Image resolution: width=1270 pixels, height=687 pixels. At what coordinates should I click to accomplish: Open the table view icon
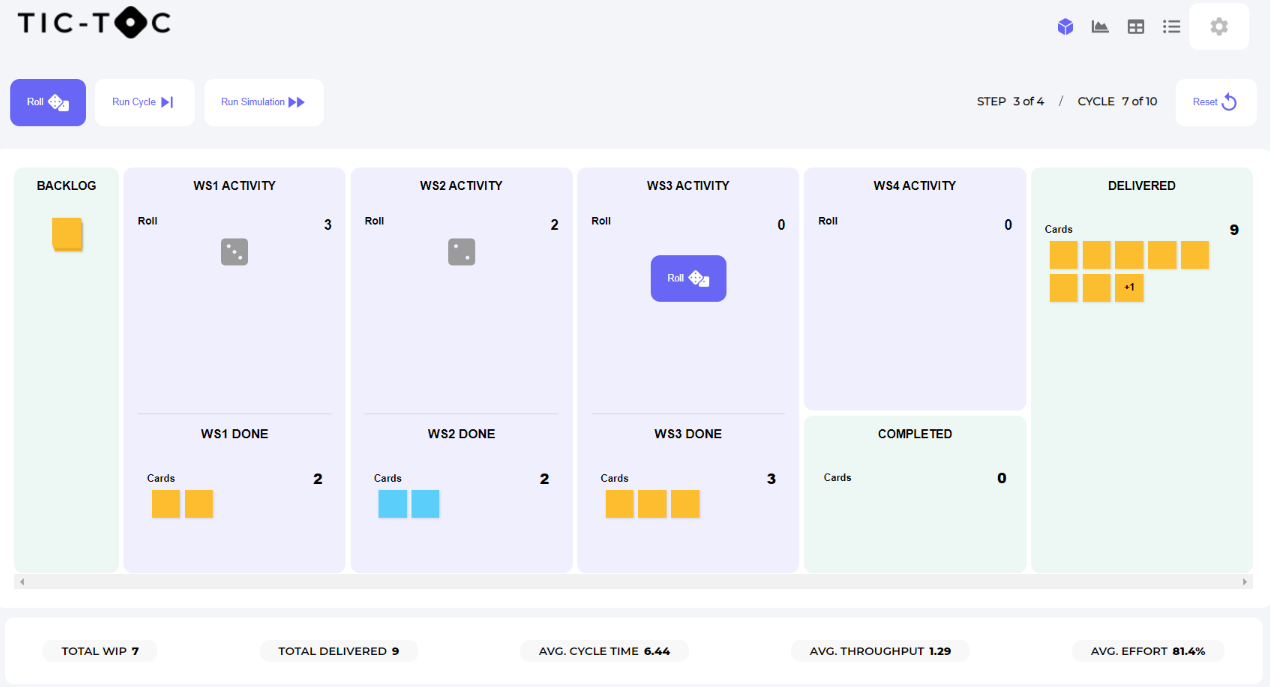coord(1136,27)
